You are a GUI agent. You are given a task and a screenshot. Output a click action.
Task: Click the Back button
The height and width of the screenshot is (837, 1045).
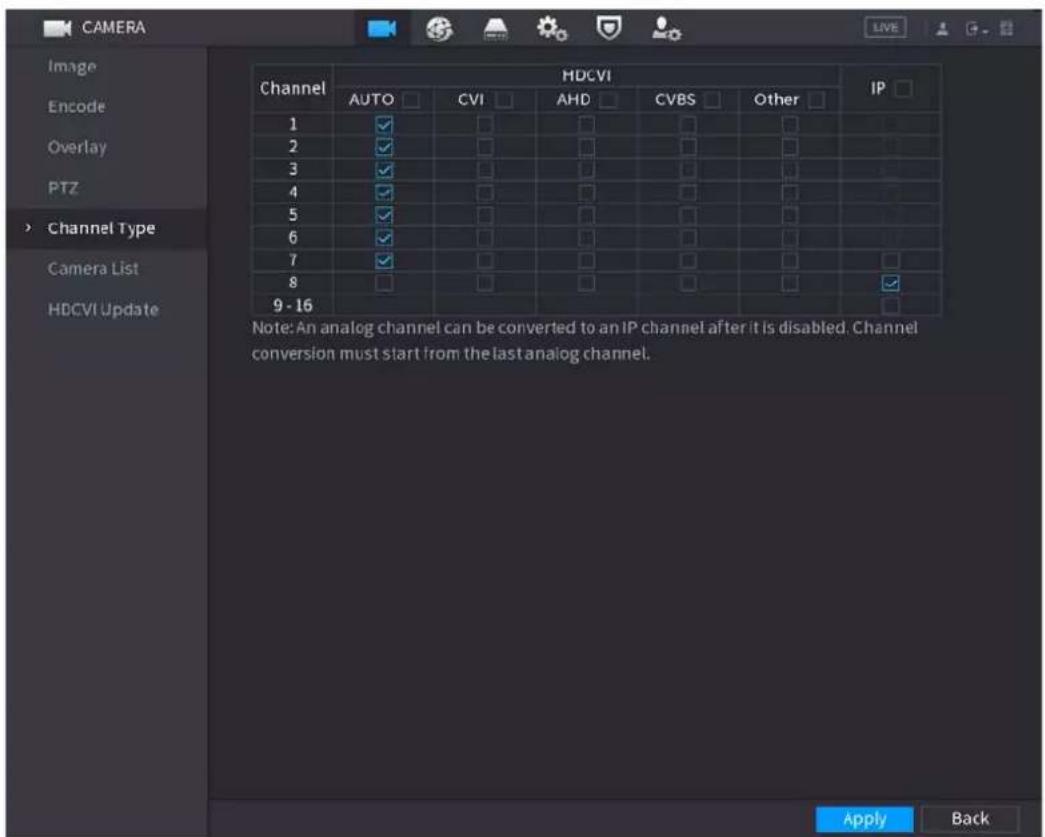970,818
